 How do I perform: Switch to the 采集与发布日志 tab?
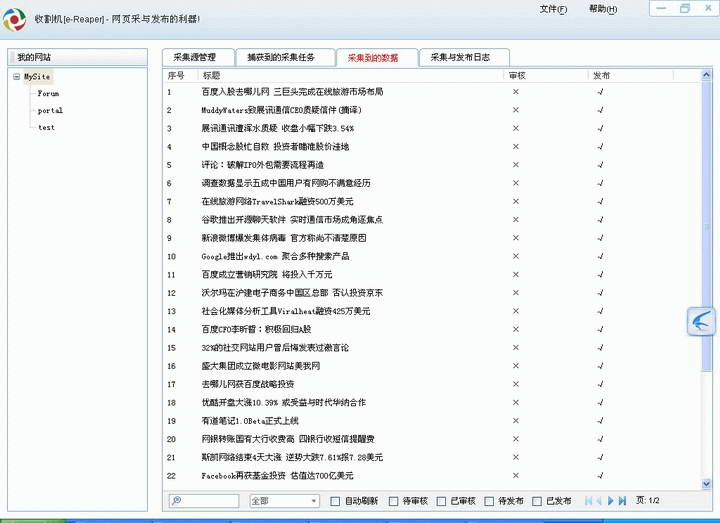464,58
